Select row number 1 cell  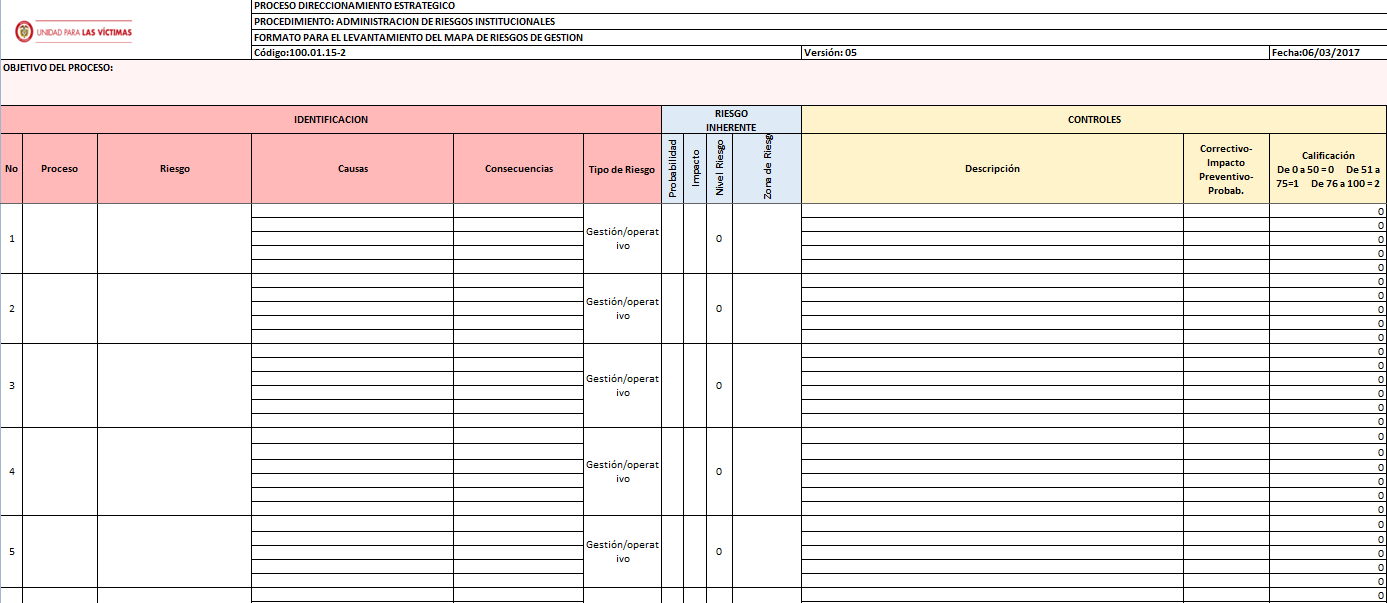(x=11, y=239)
